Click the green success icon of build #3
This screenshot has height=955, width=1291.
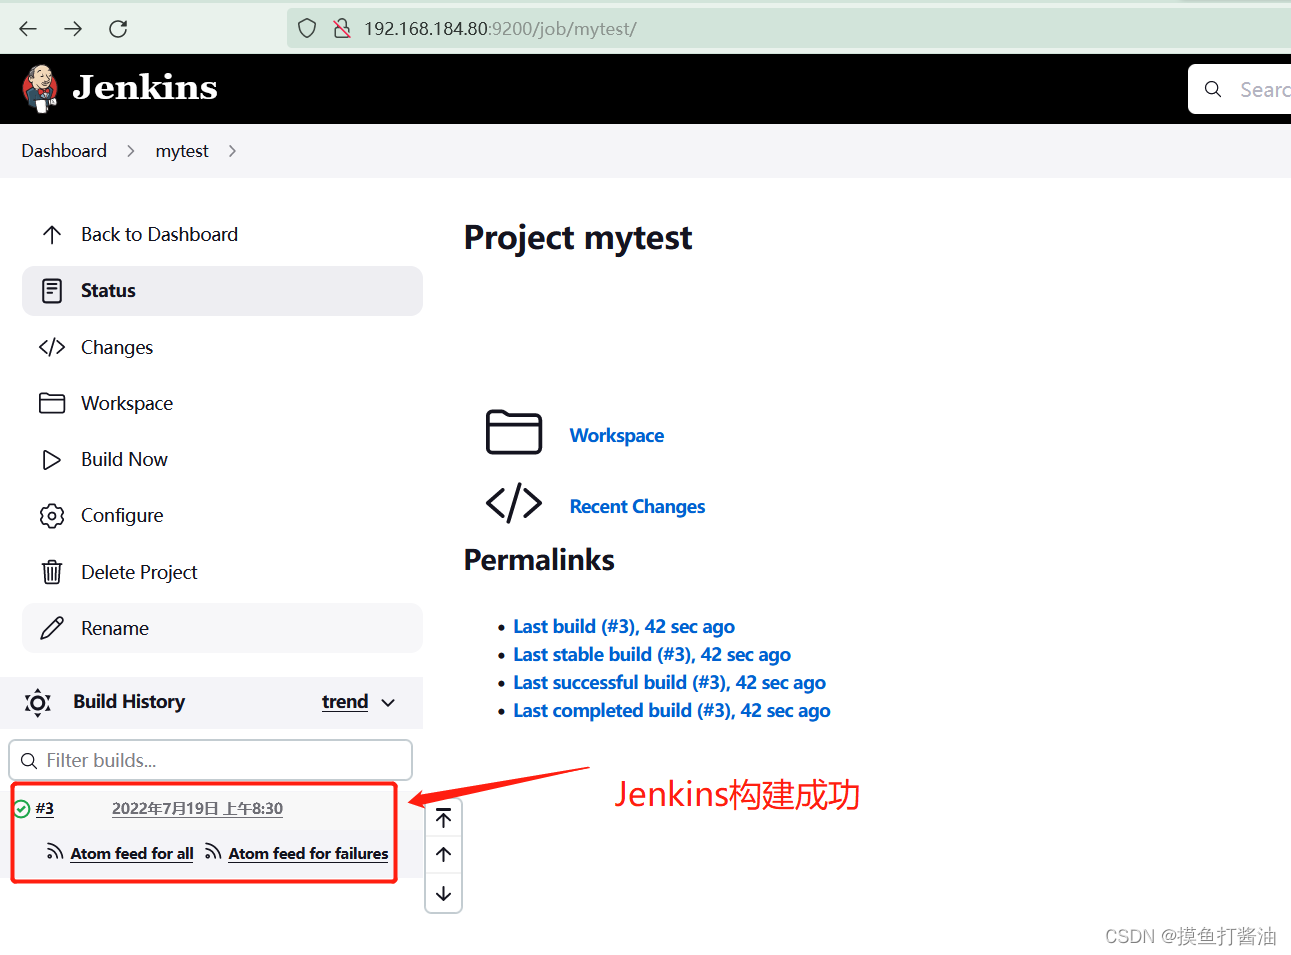point(22,809)
